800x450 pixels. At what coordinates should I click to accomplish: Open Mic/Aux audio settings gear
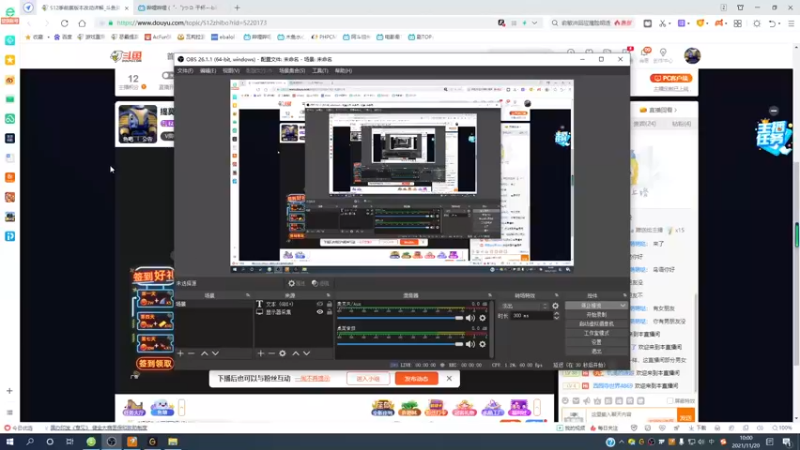click(482, 318)
